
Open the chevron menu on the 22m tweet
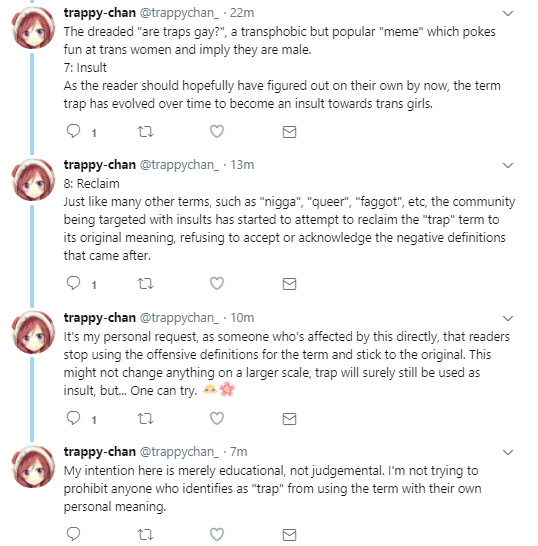click(x=508, y=14)
